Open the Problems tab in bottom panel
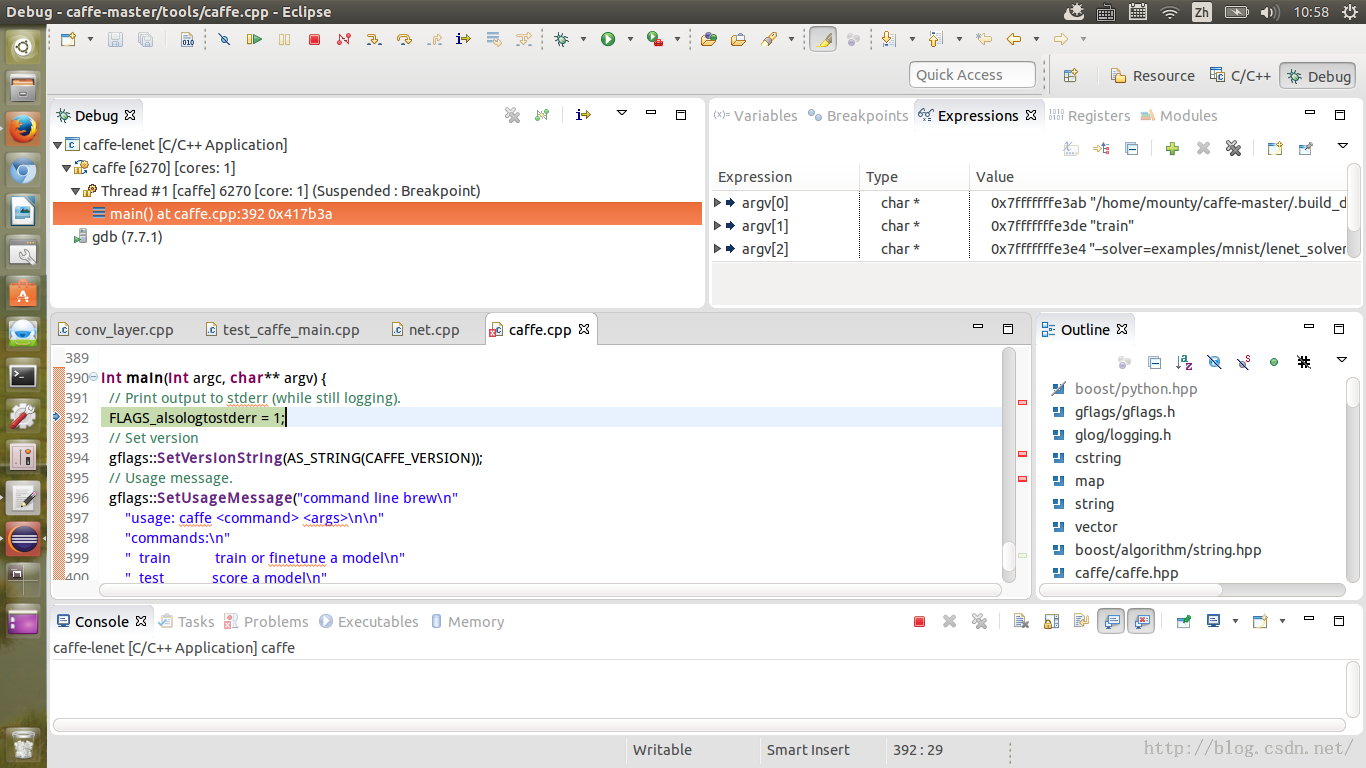Screen dimensions: 1366x768 coord(266,621)
